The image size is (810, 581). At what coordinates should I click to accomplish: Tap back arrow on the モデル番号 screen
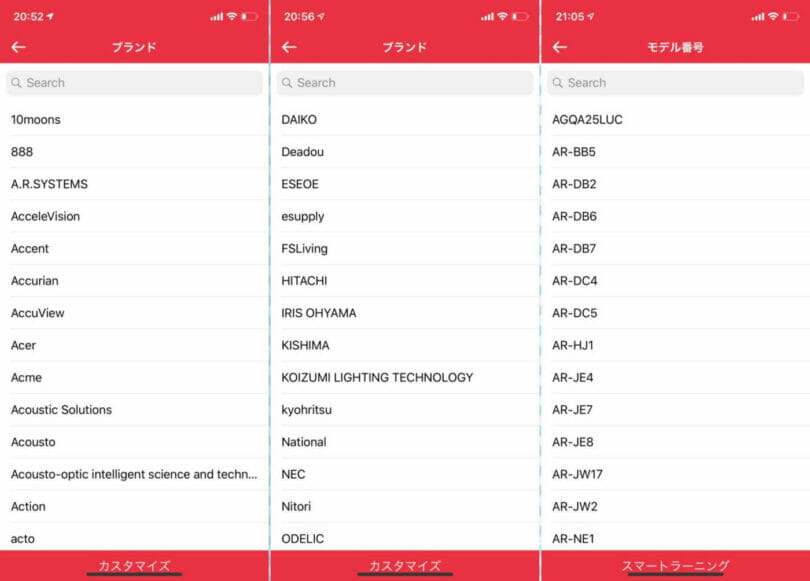tap(560, 47)
